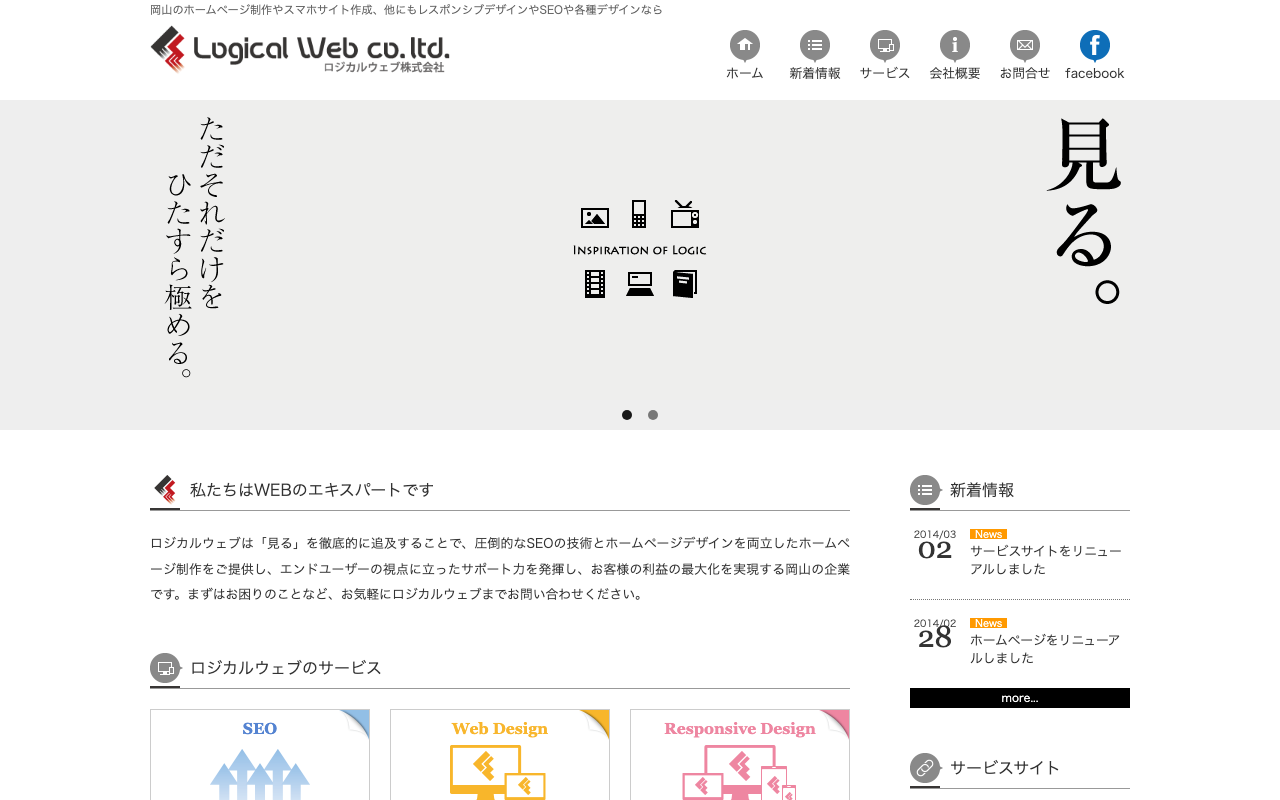
Task: Click the intro paragraph starting ロジカルウェブは
Action: click(x=500, y=568)
